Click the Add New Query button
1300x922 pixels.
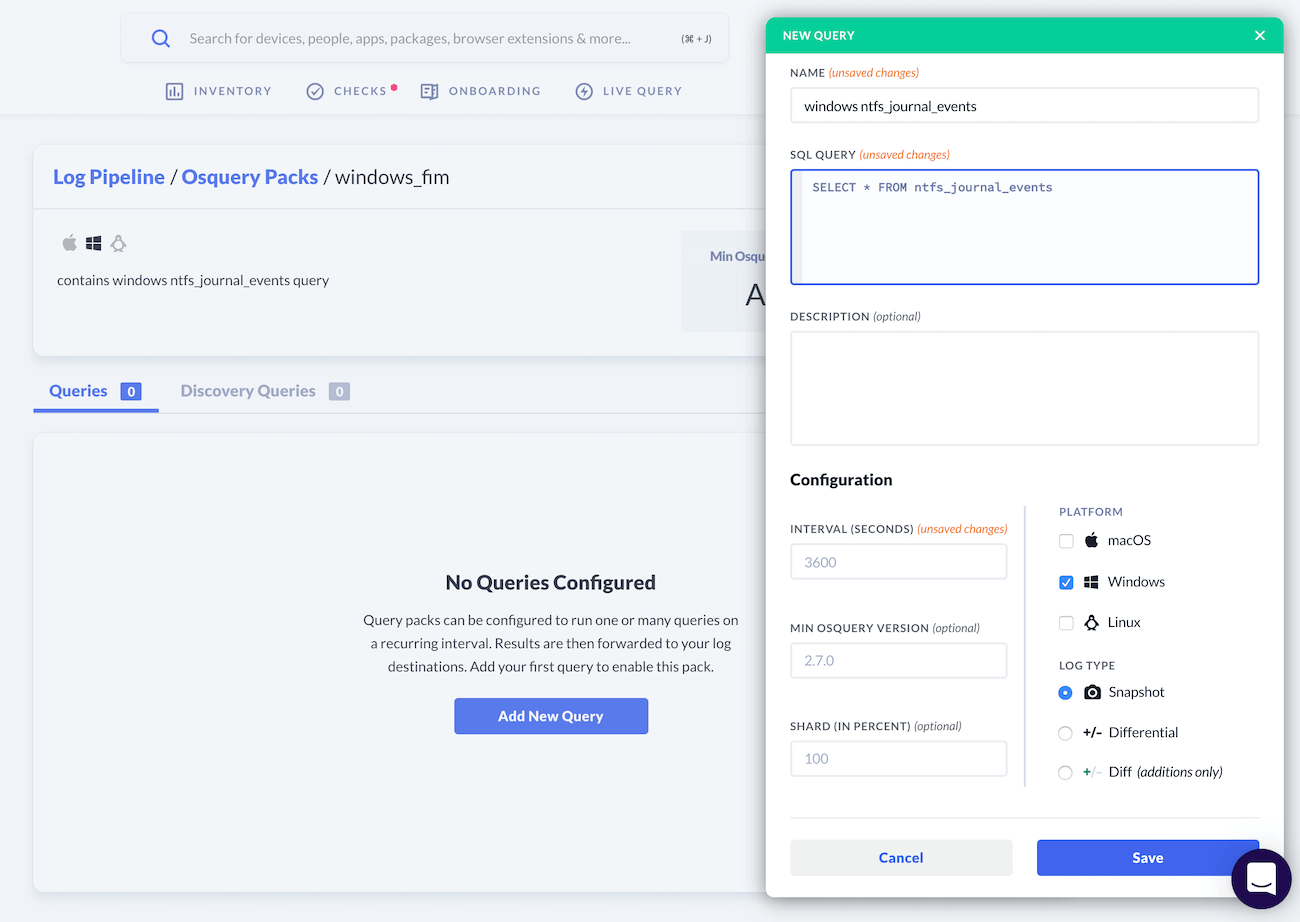tap(551, 716)
